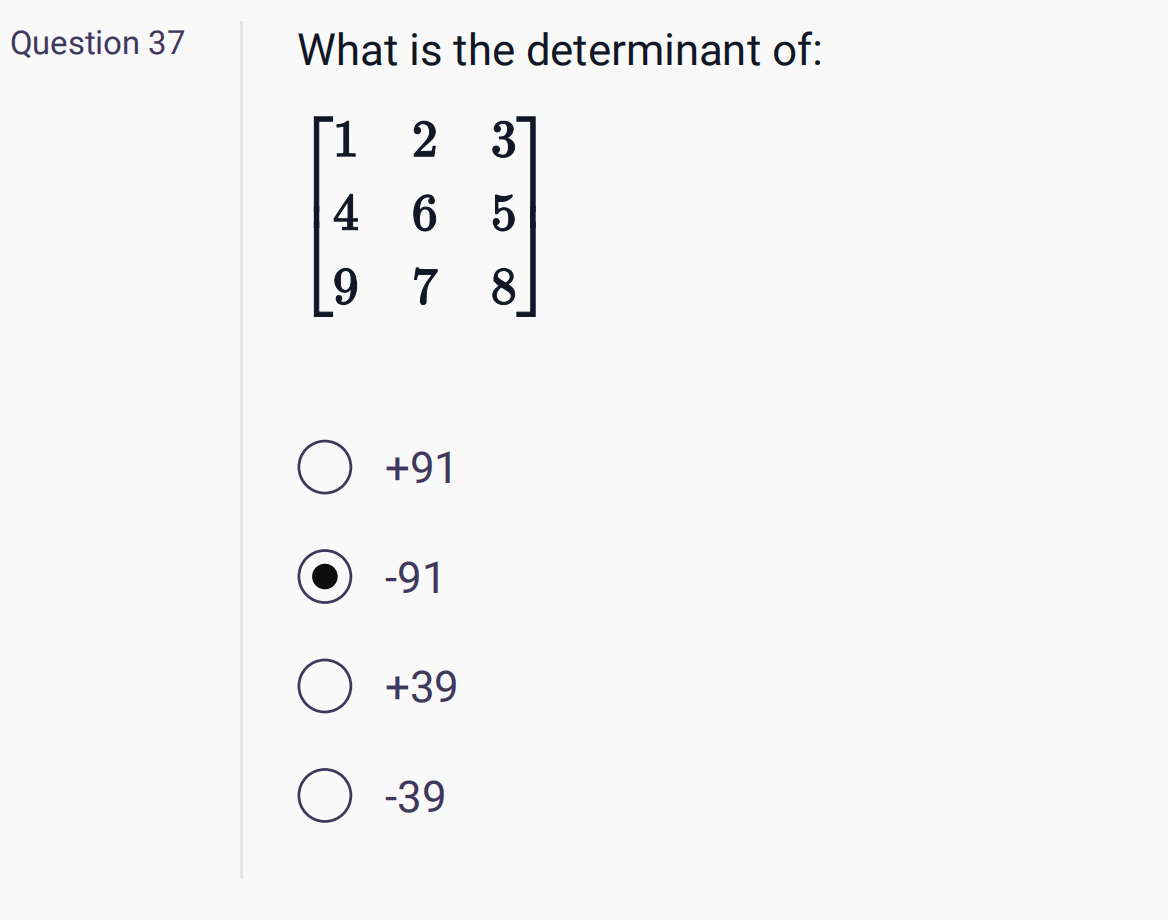The width and height of the screenshot is (1168, 920).
Task: Click the "Question 37" label
Action: pos(98,43)
